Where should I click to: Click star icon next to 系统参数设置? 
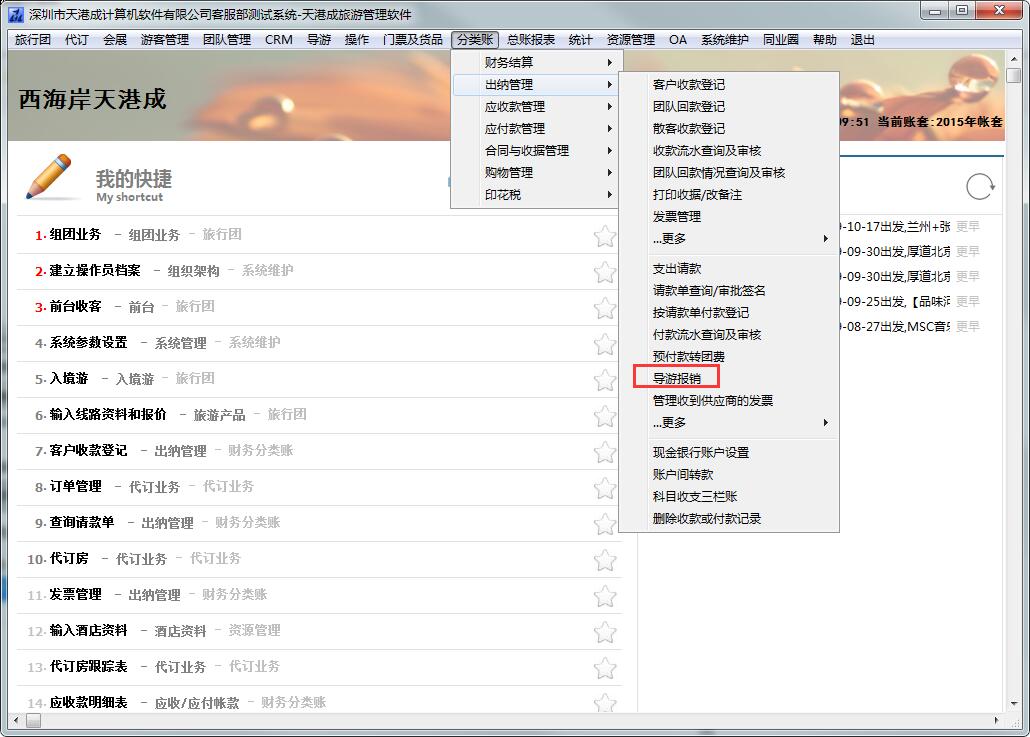point(605,344)
